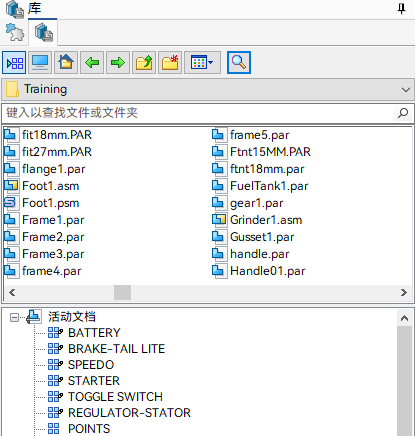
Task: Navigate forward with the green right arrow
Action: tap(118, 63)
